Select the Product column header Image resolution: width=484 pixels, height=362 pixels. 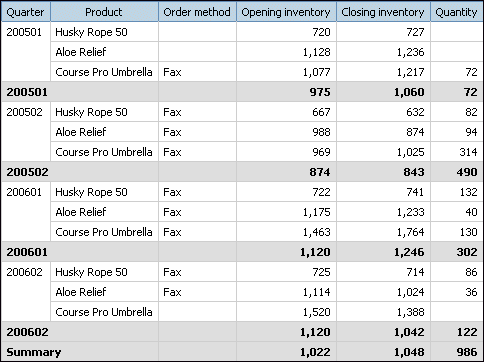104,12
